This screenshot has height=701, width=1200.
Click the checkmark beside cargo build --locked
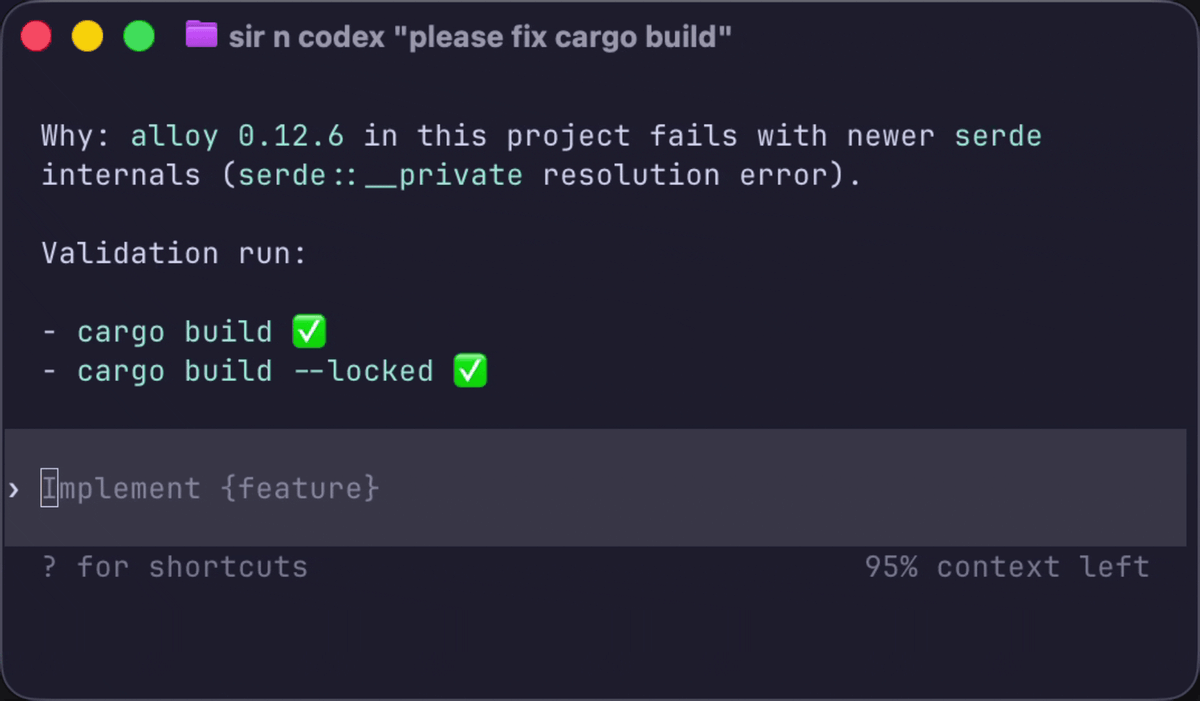point(470,371)
